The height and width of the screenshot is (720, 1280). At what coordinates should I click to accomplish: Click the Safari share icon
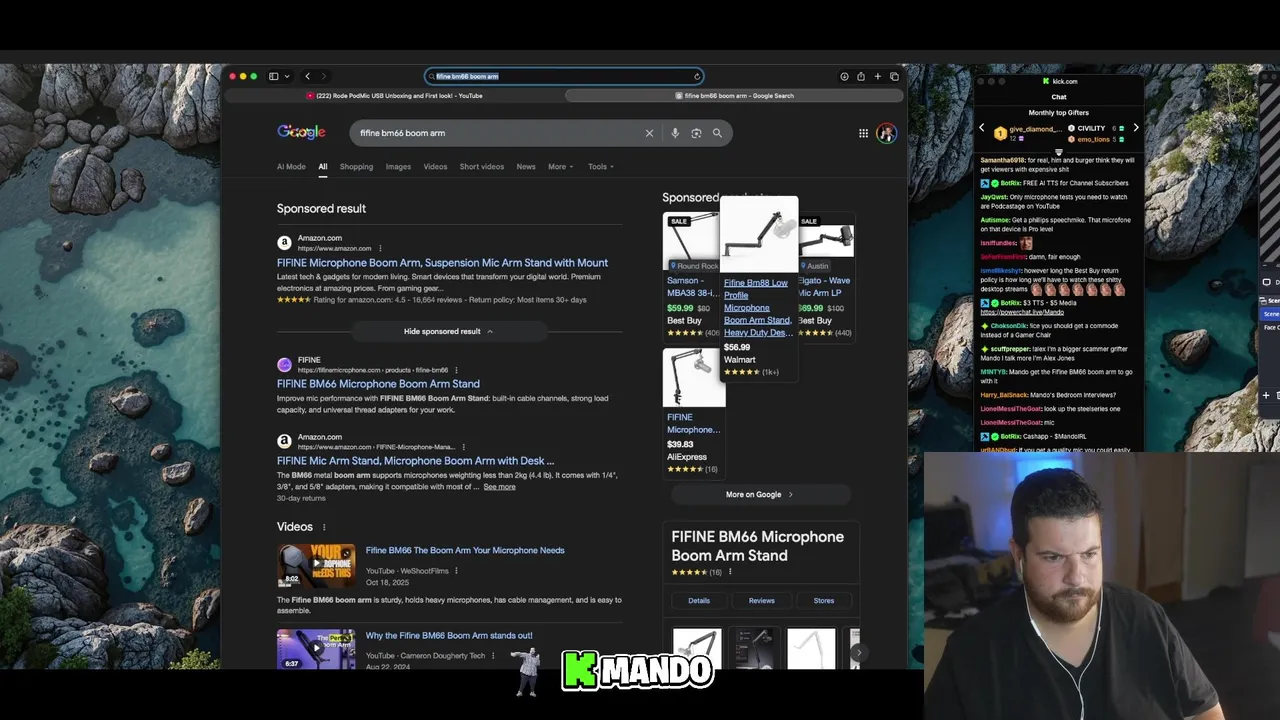(x=861, y=76)
